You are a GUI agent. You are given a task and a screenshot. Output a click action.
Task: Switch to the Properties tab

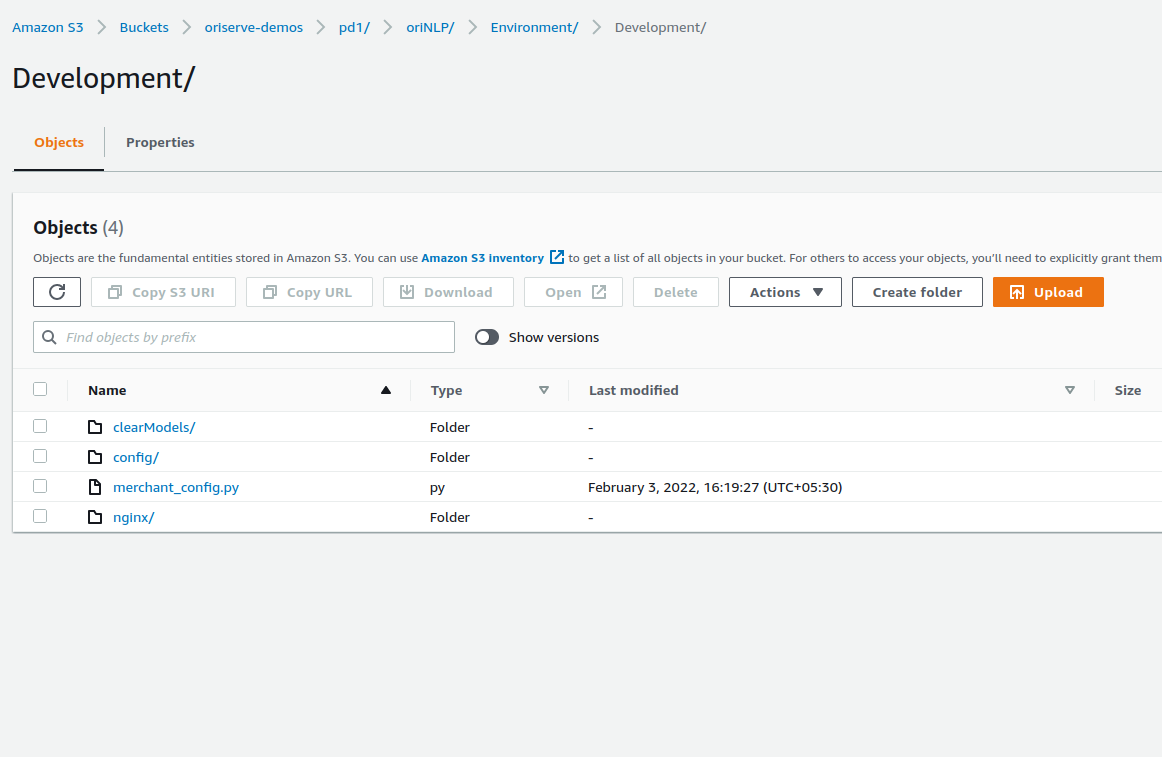point(160,142)
